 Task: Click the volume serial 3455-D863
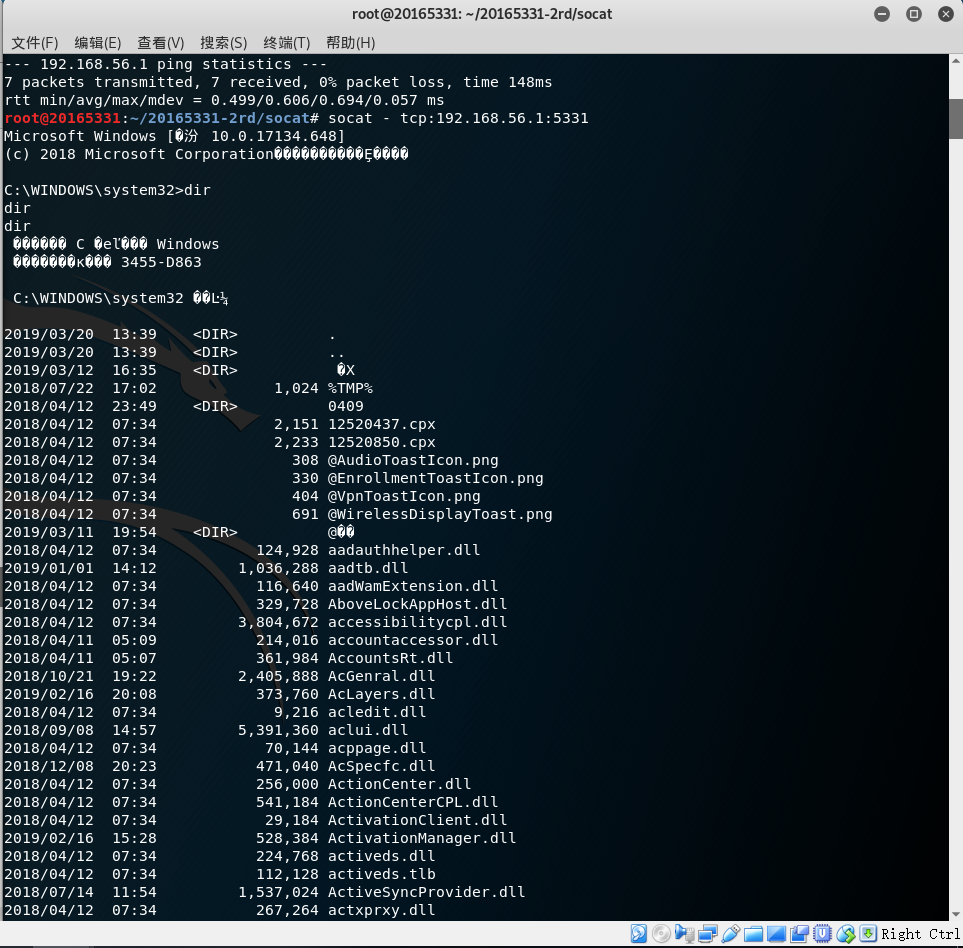(x=161, y=262)
